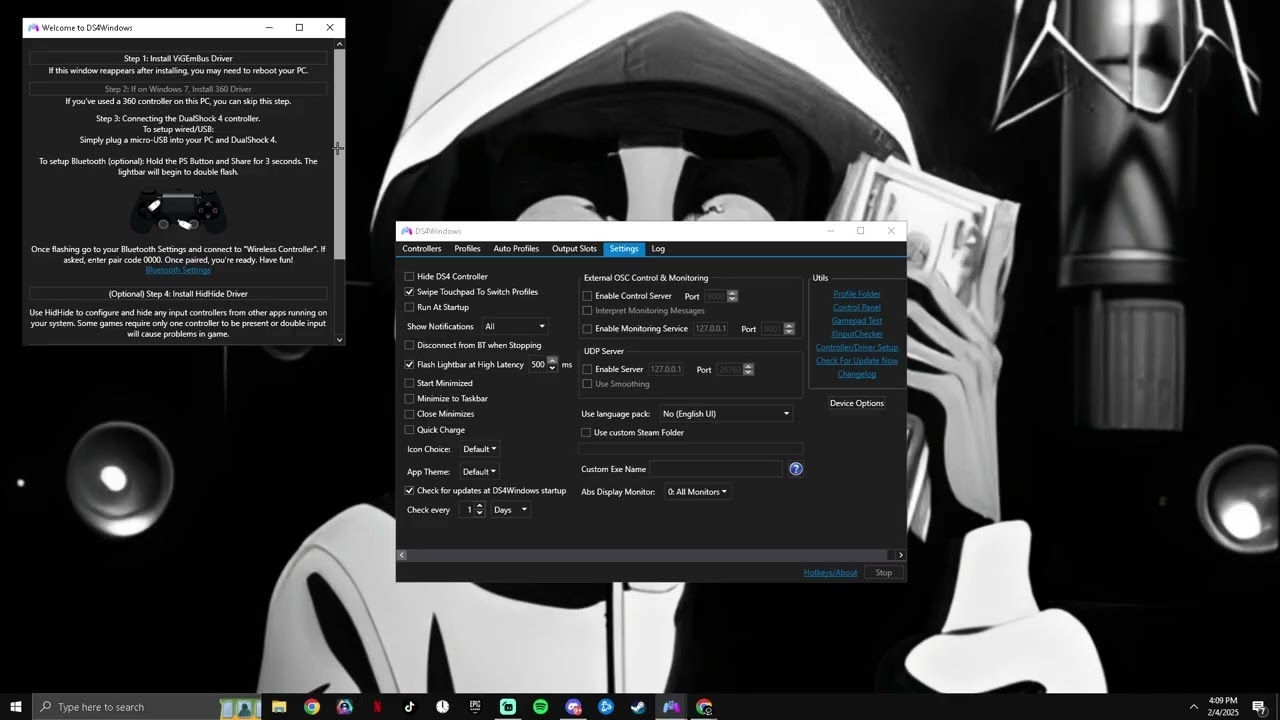Open the Changelog link
The width and height of the screenshot is (1280, 720).
click(857, 374)
